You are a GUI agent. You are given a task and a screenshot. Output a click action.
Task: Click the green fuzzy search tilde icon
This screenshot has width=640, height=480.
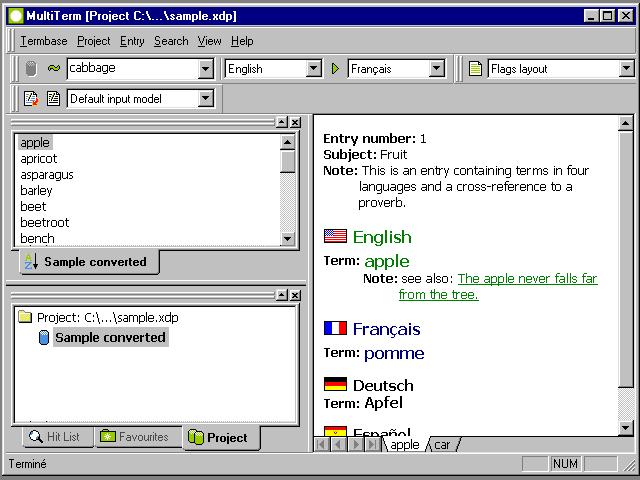54,69
